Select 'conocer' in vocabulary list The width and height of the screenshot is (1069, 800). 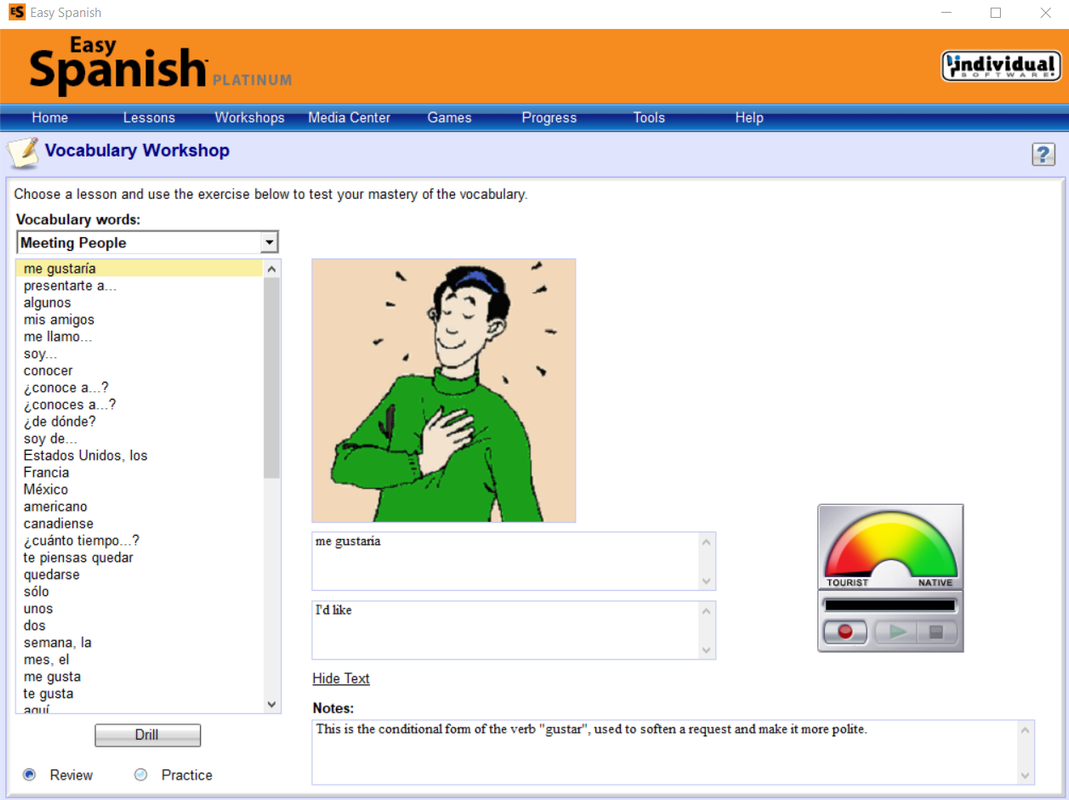139,371
